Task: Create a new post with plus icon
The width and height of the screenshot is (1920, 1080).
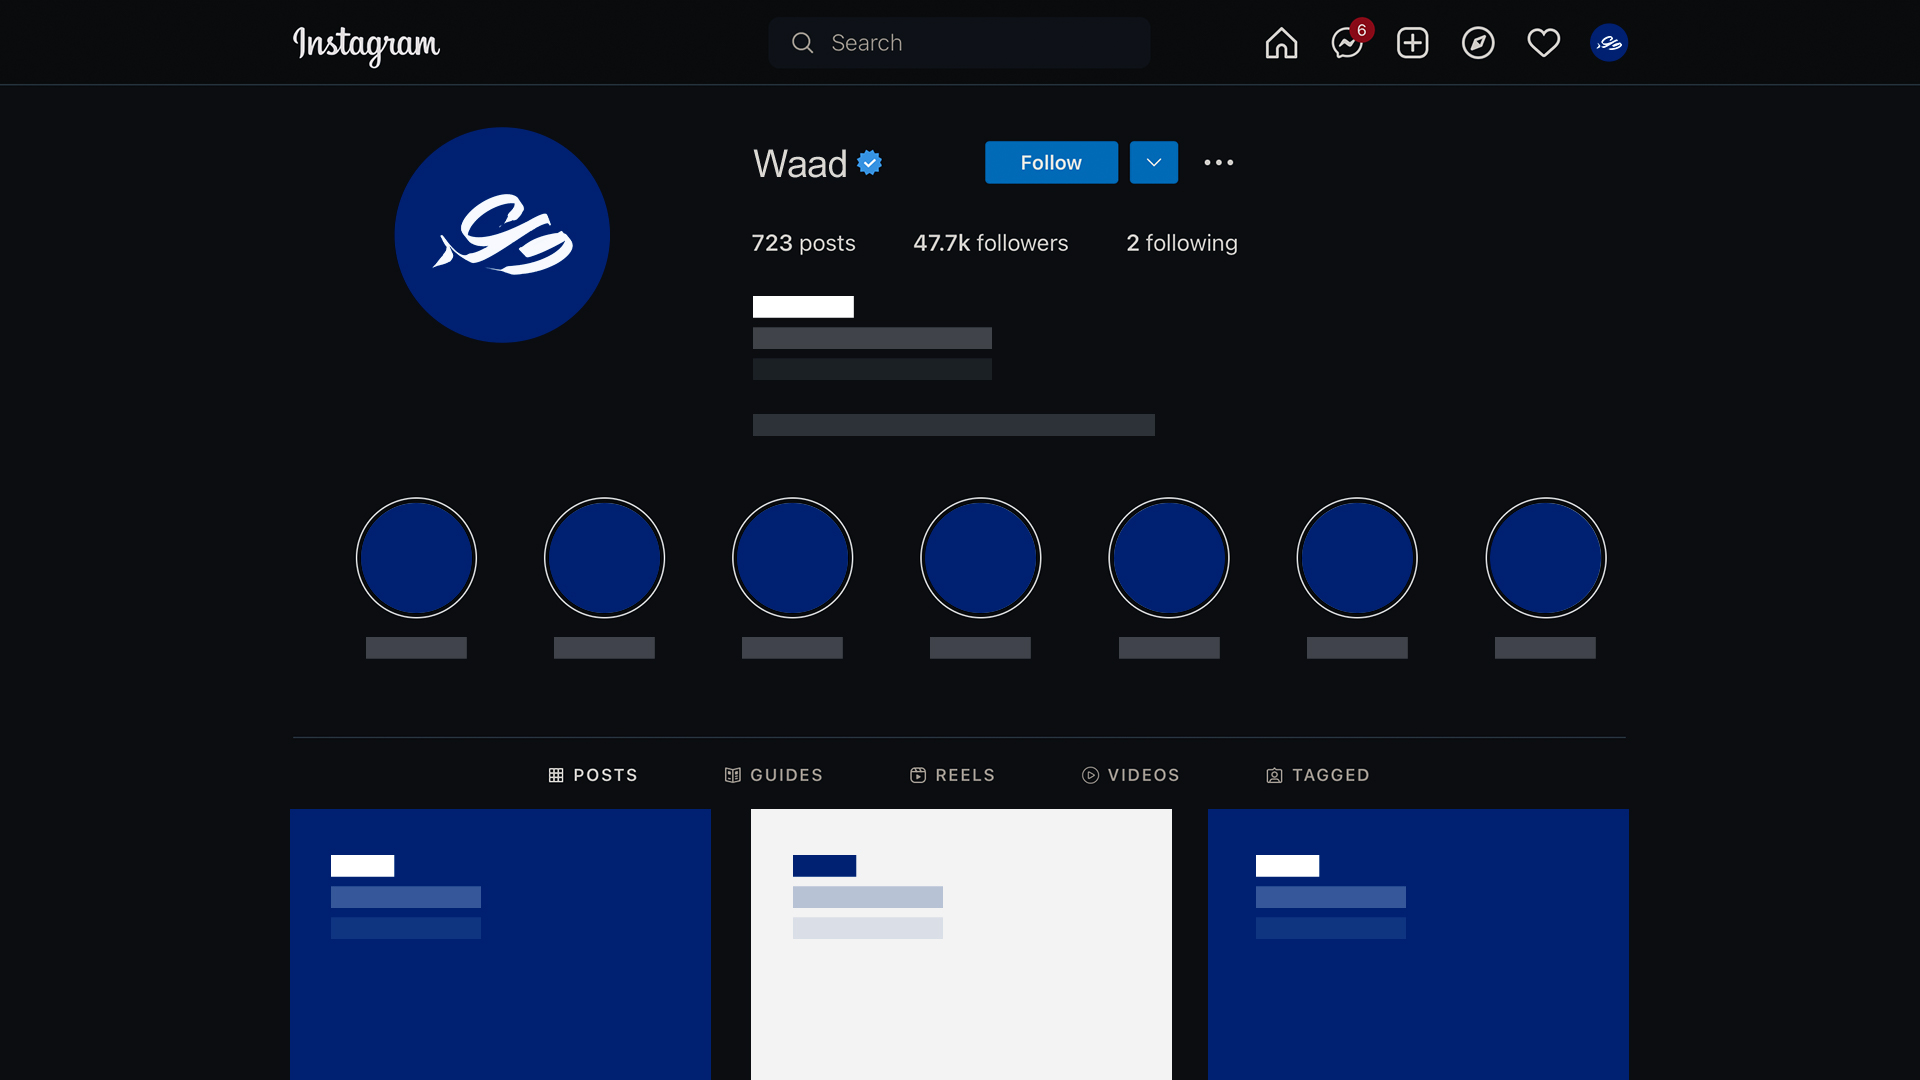Action: 1412,43
